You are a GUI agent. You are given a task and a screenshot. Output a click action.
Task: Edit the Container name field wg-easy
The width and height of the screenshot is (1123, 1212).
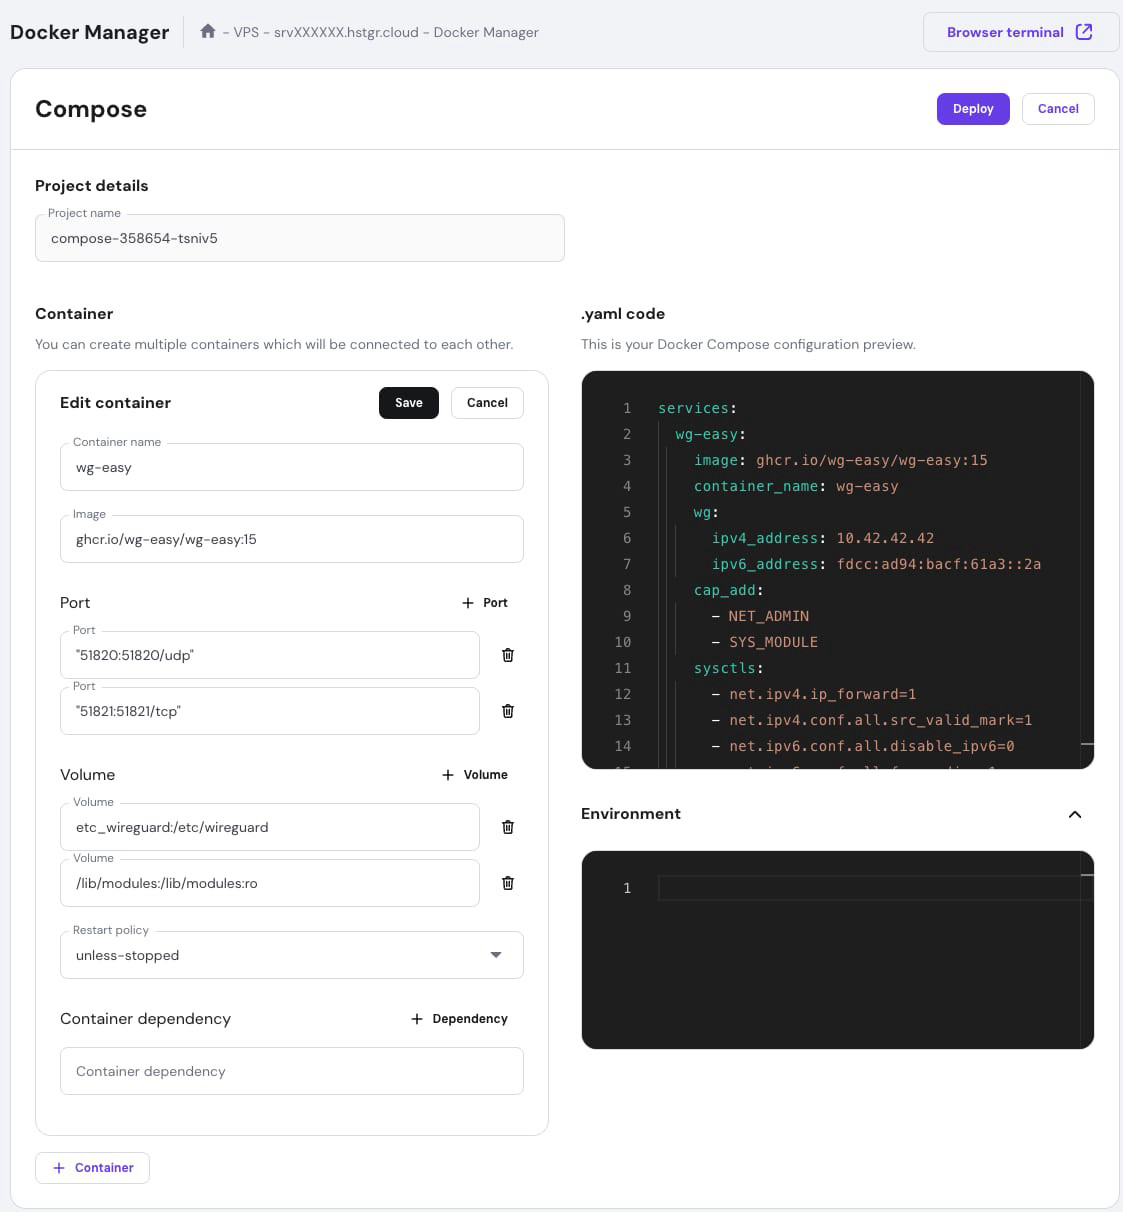point(292,468)
